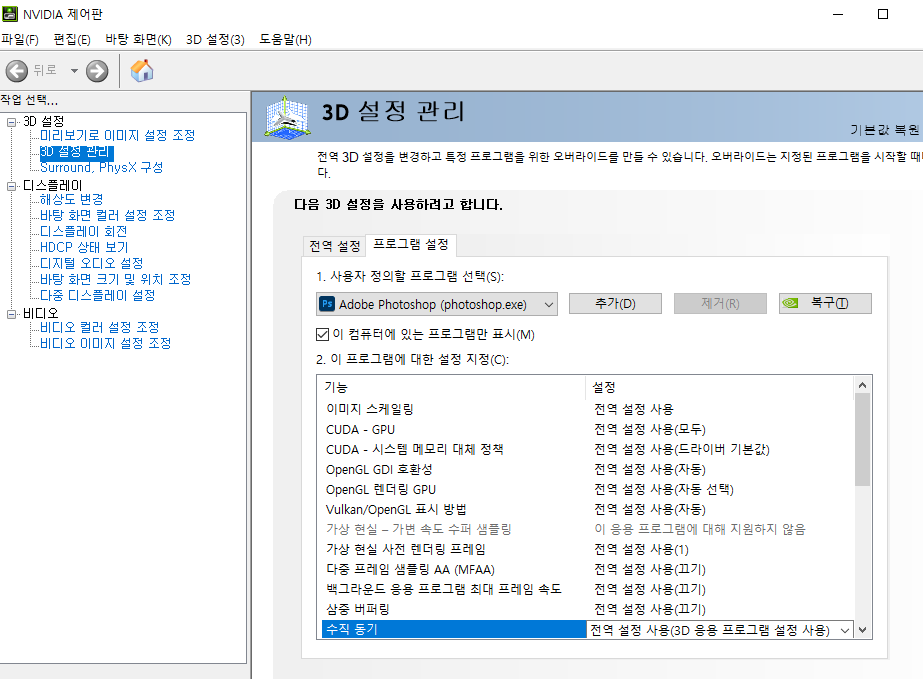Screen dimensions: 923x679
Task: Click the 기능 column header
Action: point(451,387)
